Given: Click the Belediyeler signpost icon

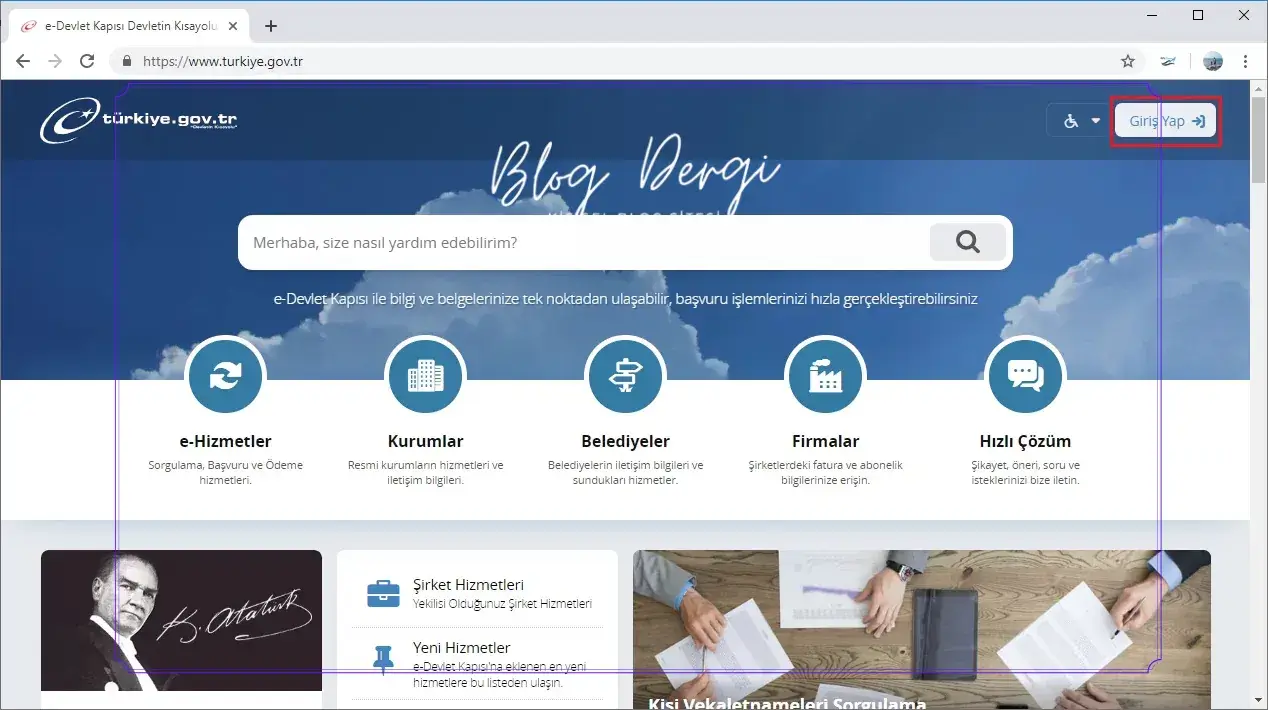Looking at the screenshot, I should coord(625,375).
